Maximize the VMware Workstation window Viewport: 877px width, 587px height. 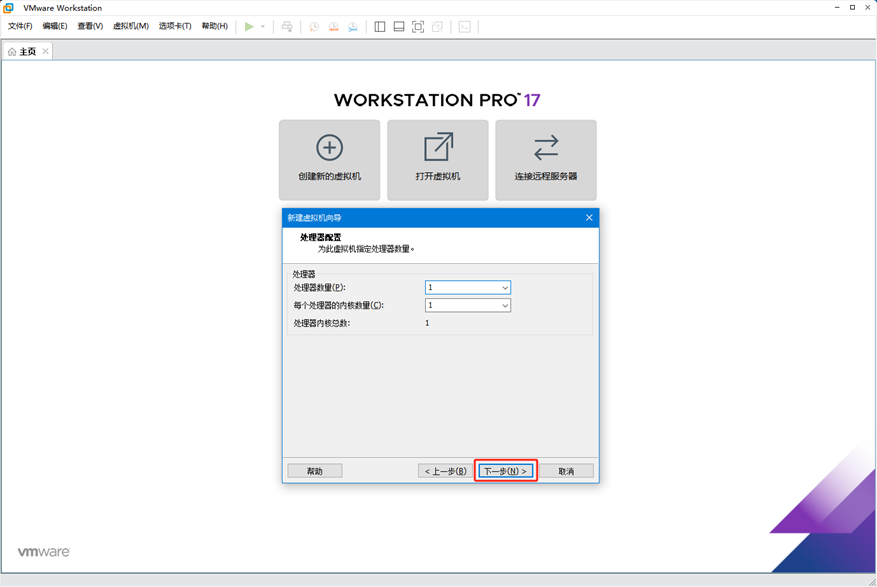coord(852,7)
